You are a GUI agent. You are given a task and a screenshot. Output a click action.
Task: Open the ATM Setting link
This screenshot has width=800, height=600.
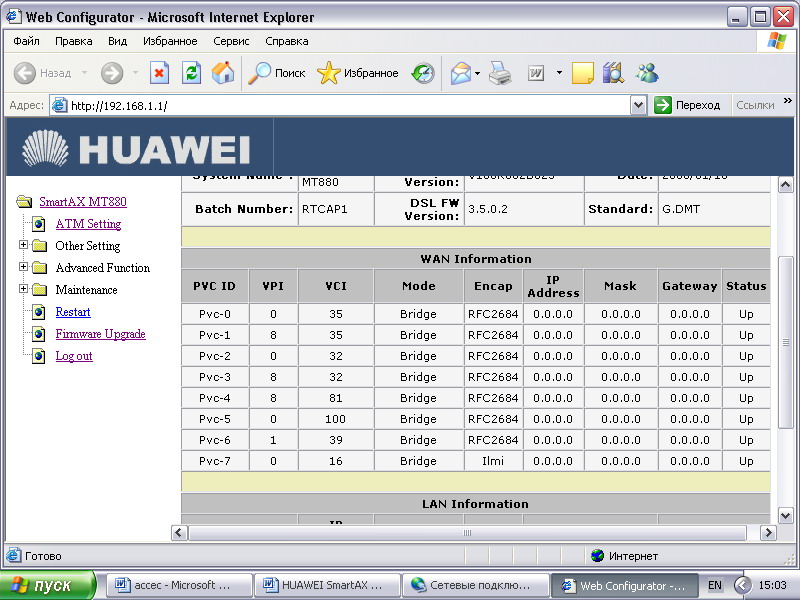point(88,223)
